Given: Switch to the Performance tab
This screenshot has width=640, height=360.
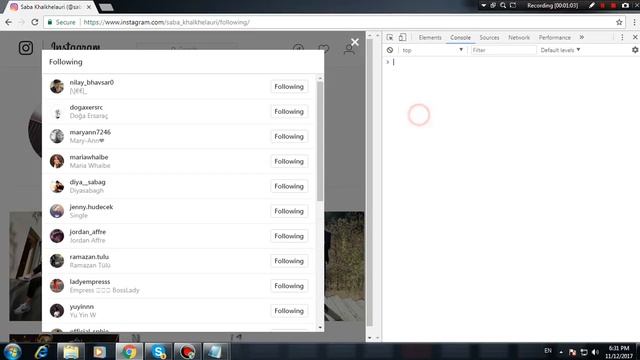Looking at the screenshot, I should (x=554, y=38).
